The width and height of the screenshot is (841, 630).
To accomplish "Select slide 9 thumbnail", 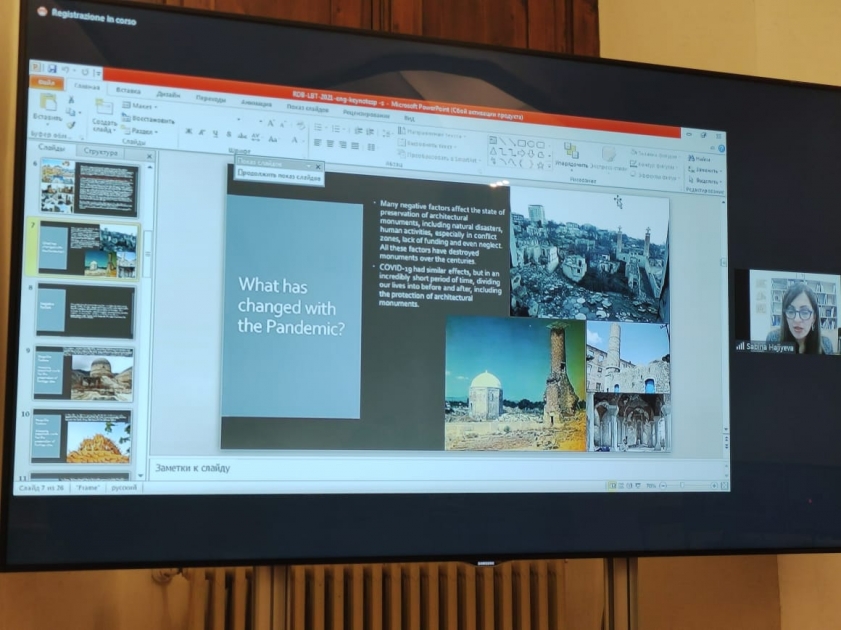I will pyautogui.click(x=84, y=374).
